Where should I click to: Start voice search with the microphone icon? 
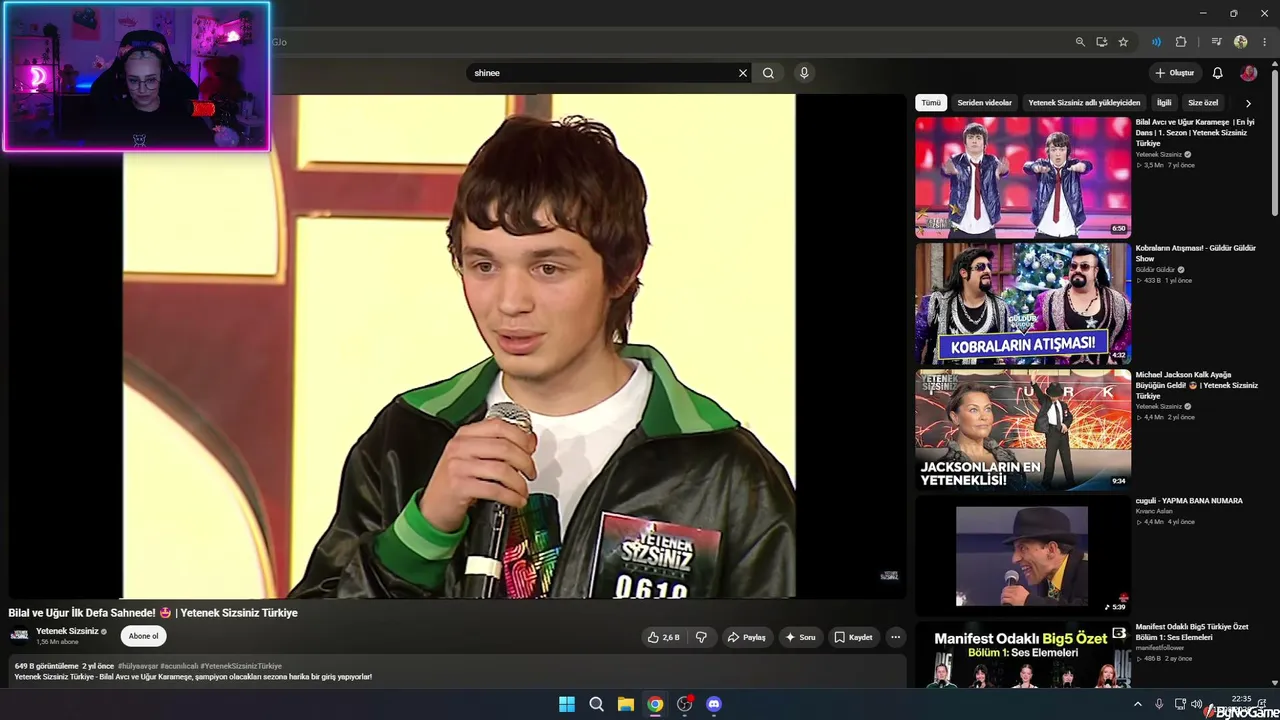(x=804, y=73)
